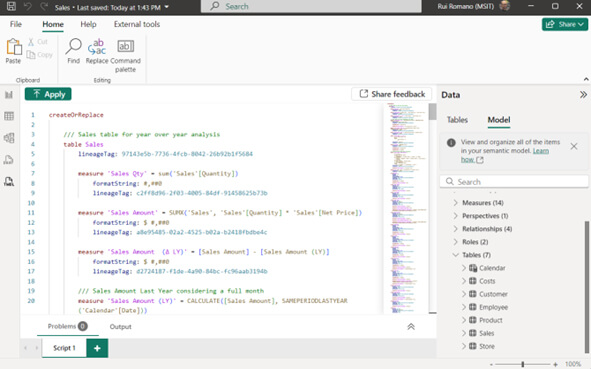Open the Replace tool
The height and width of the screenshot is (369, 591).
point(97,51)
